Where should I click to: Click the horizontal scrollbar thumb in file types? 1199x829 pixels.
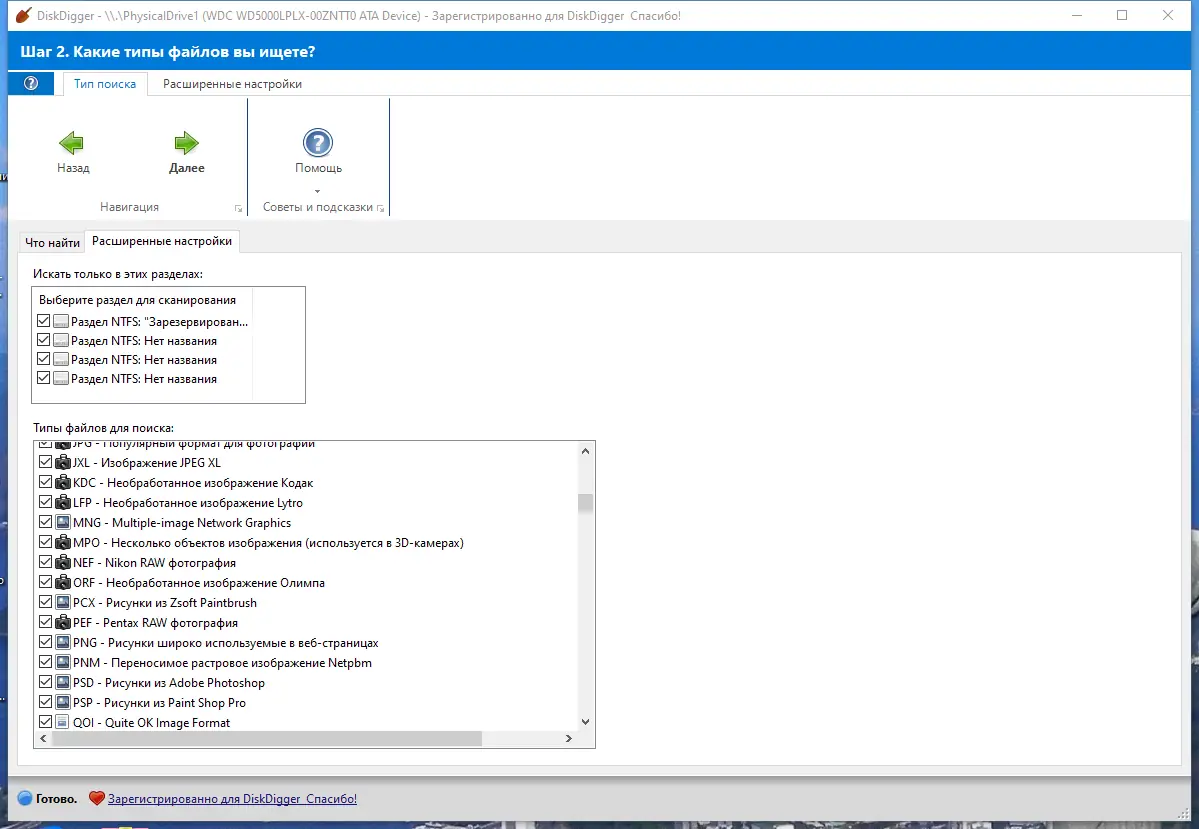click(x=267, y=739)
